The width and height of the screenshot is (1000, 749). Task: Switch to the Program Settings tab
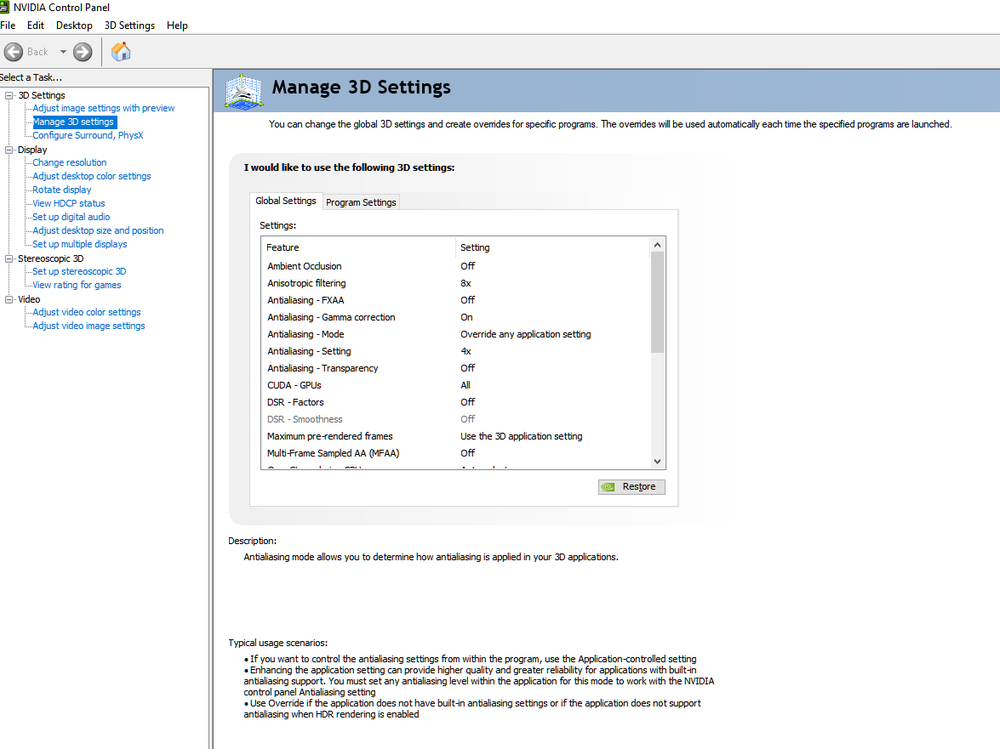pos(361,202)
